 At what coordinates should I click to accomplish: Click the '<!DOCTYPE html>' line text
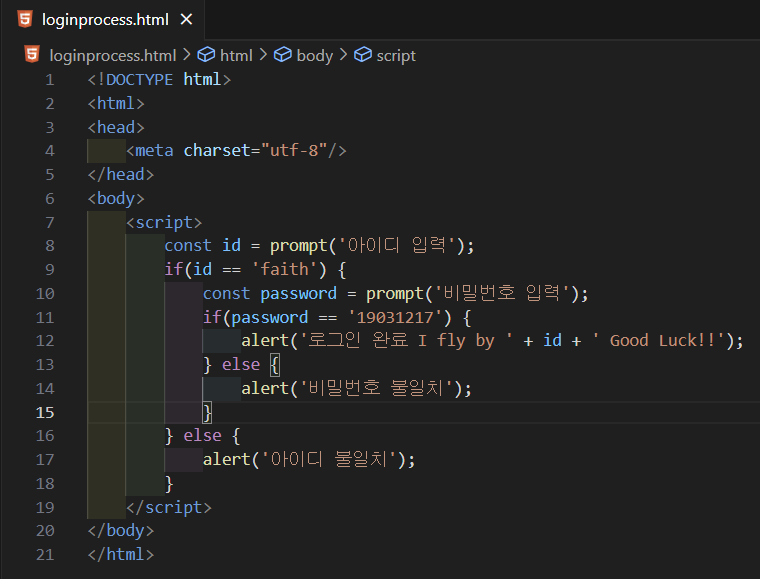(159, 79)
